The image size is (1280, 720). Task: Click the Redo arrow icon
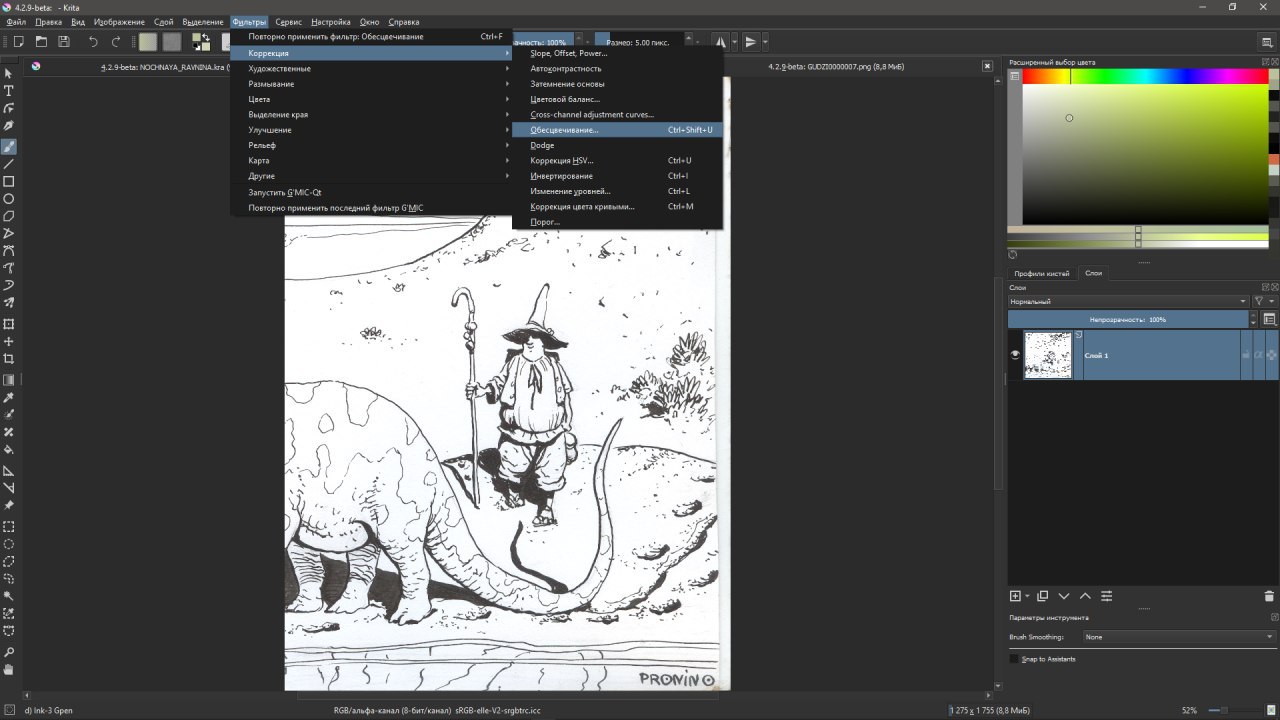(x=116, y=41)
